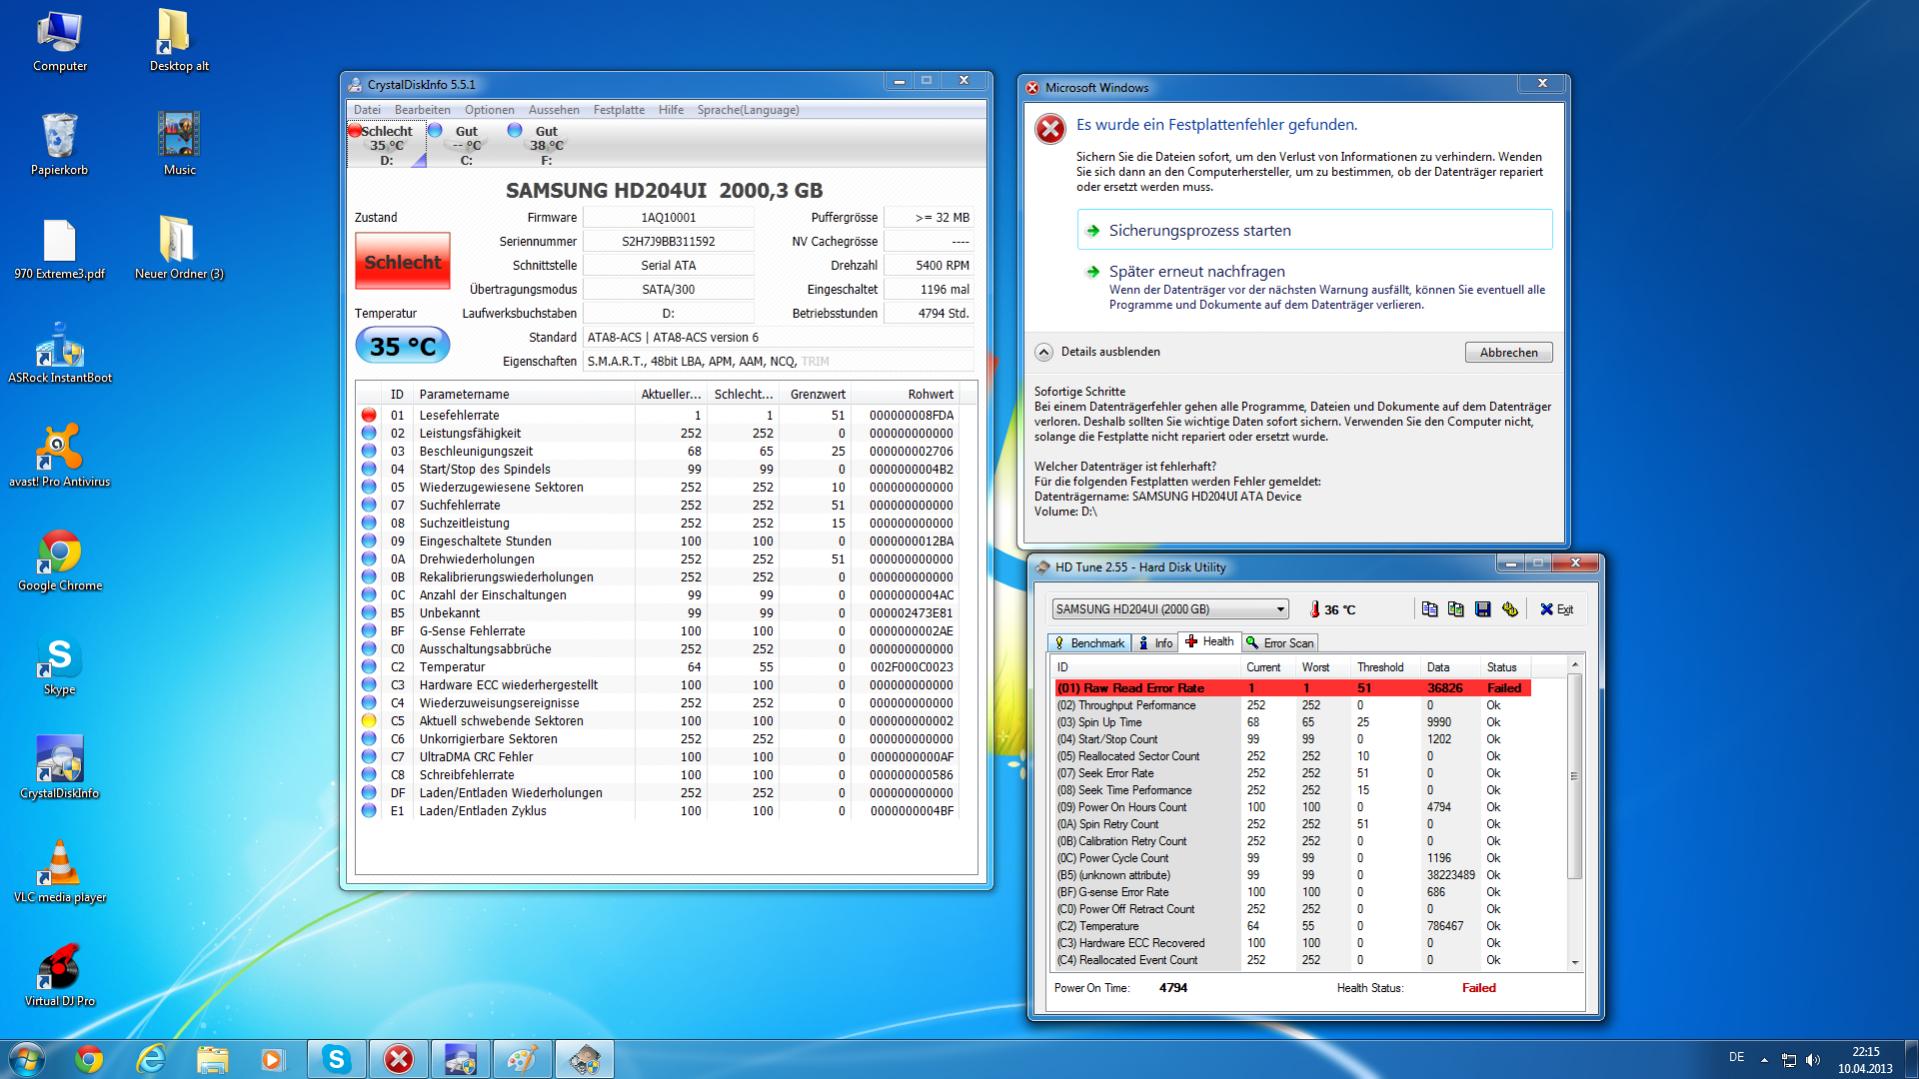Select the UltraDMA CRC Fehler row

(x=657, y=757)
